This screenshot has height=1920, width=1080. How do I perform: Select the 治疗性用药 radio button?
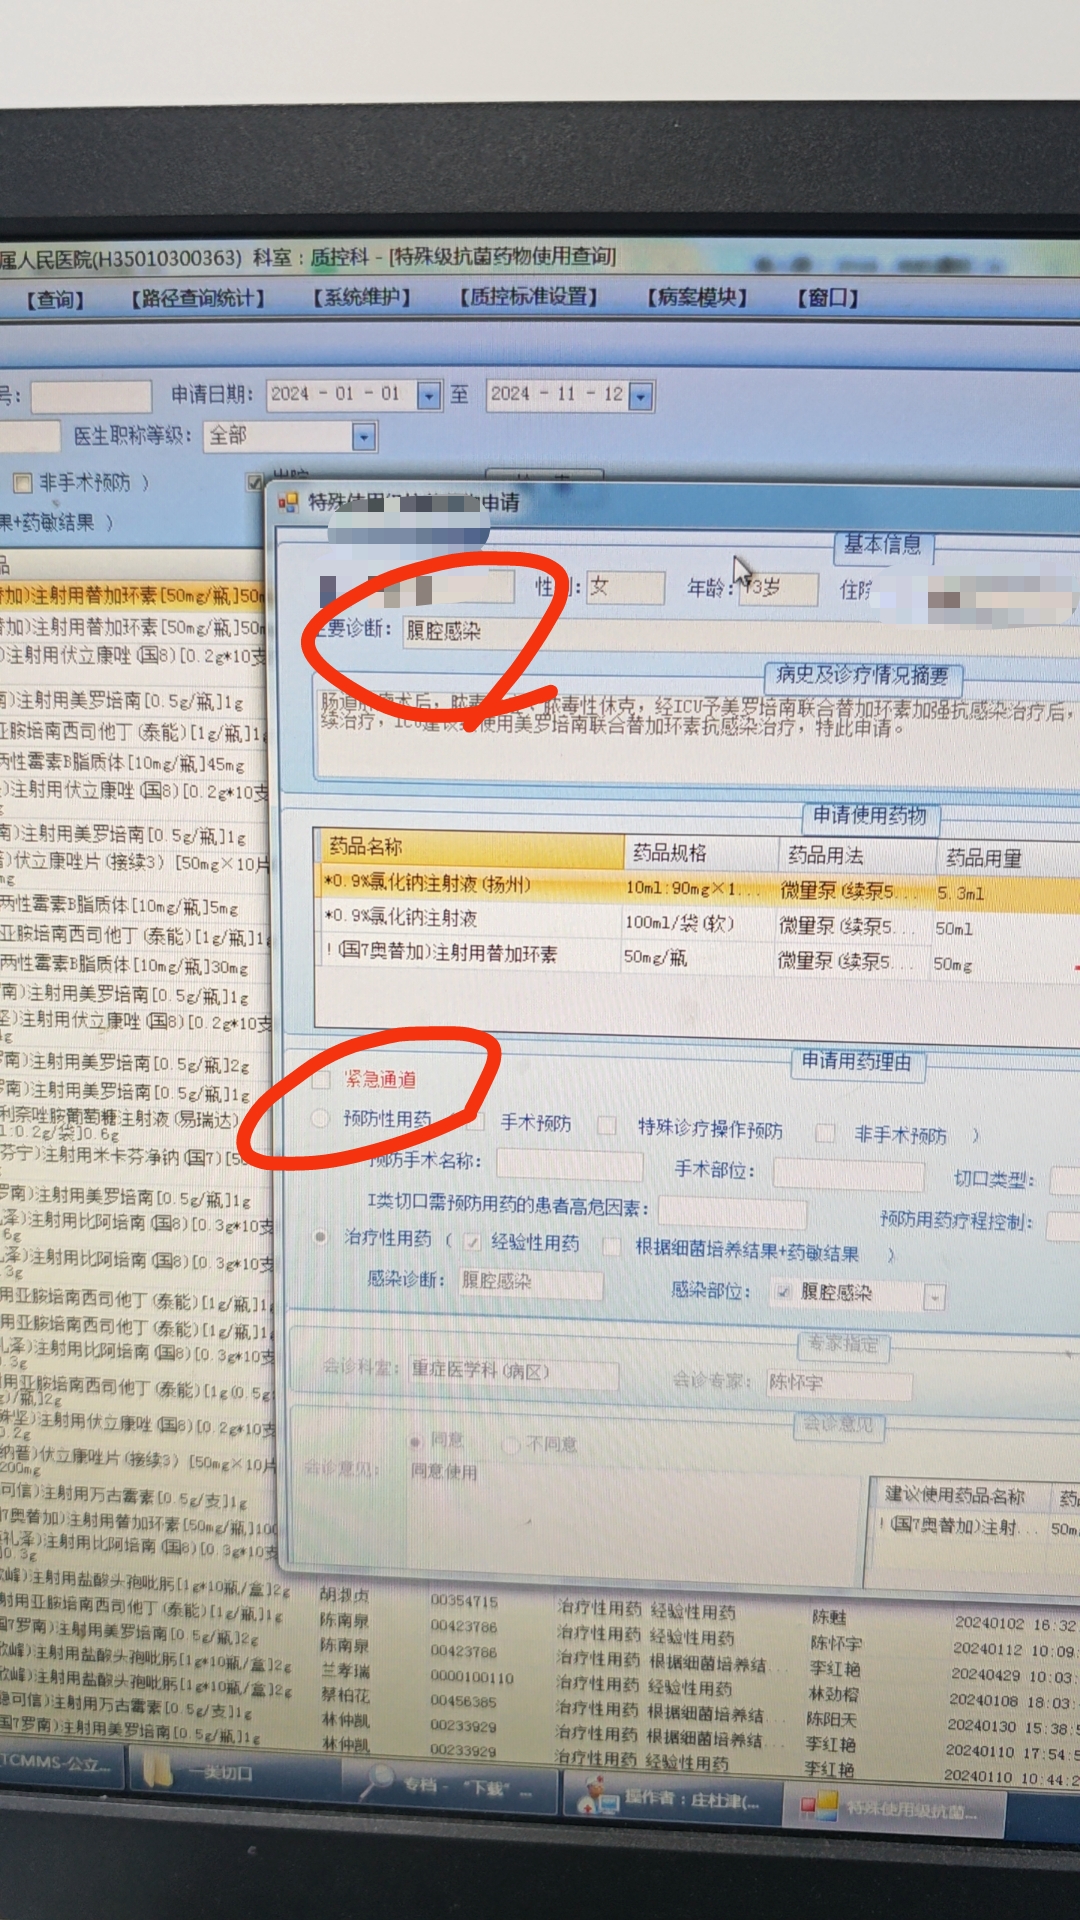320,1237
